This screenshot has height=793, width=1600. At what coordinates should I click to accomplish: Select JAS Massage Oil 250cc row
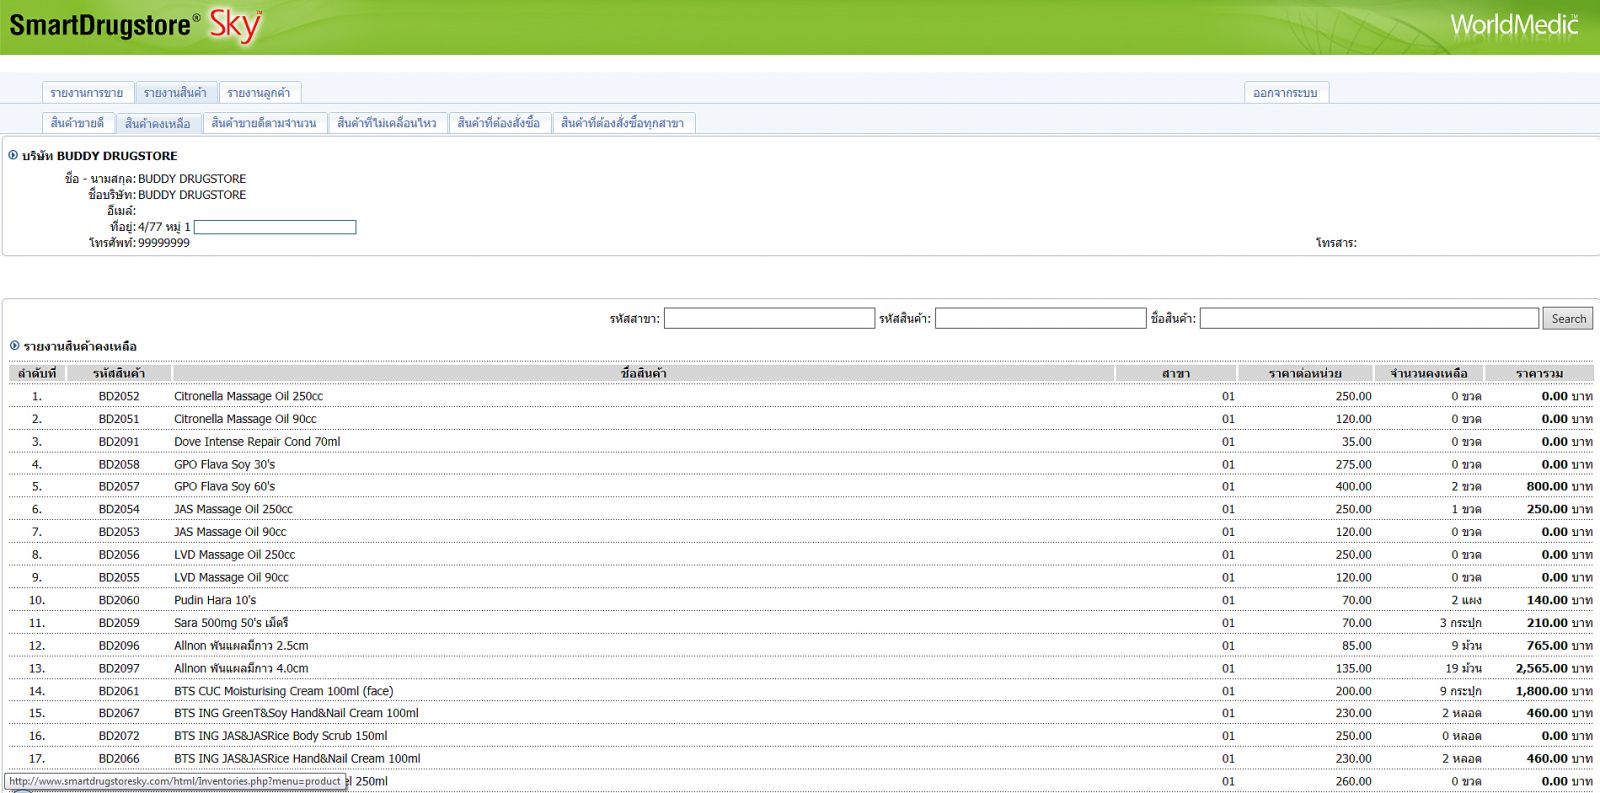pos(800,509)
